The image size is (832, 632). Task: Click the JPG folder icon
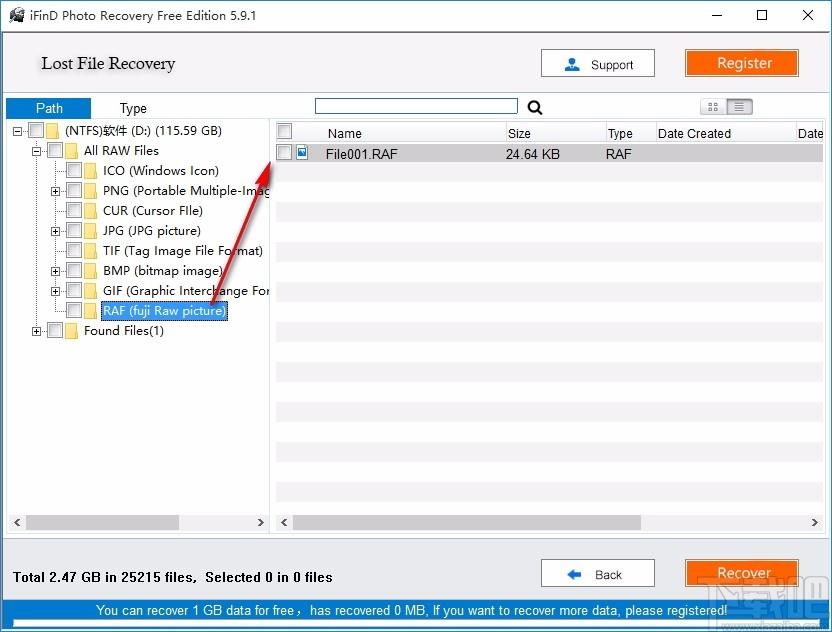[90, 231]
